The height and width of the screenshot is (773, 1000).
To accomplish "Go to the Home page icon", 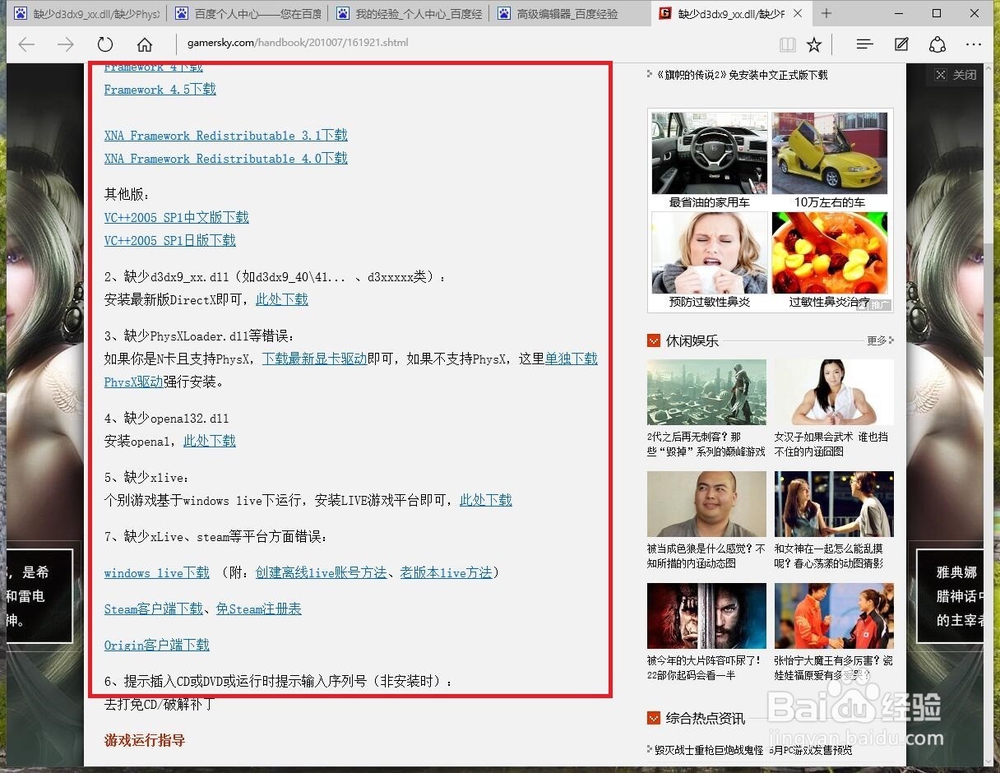I will pos(145,44).
